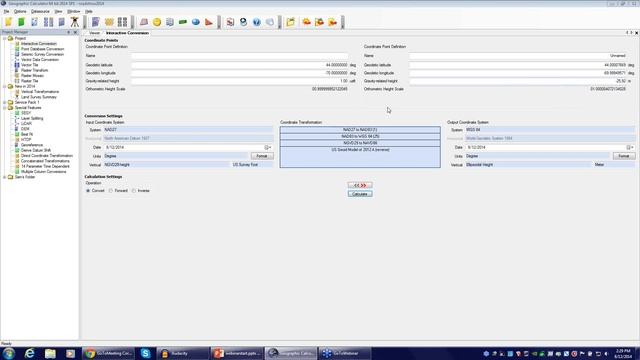
Task: Select the Forward operation radio button
Action: (x=111, y=191)
